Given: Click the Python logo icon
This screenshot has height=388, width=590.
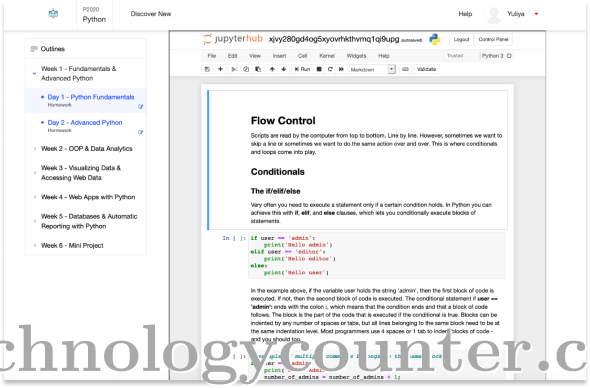Looking at the screenshot, I should pos(435,39).
